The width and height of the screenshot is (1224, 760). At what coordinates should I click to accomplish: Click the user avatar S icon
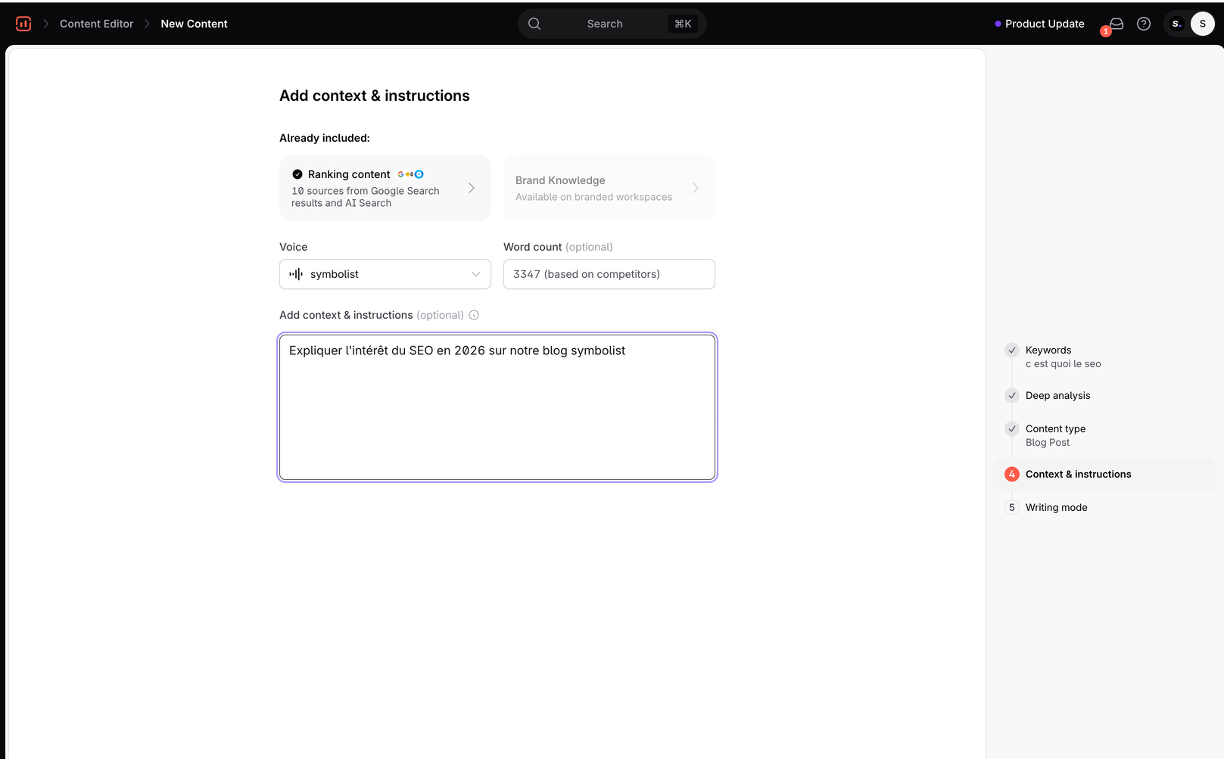pos(1202,24)
